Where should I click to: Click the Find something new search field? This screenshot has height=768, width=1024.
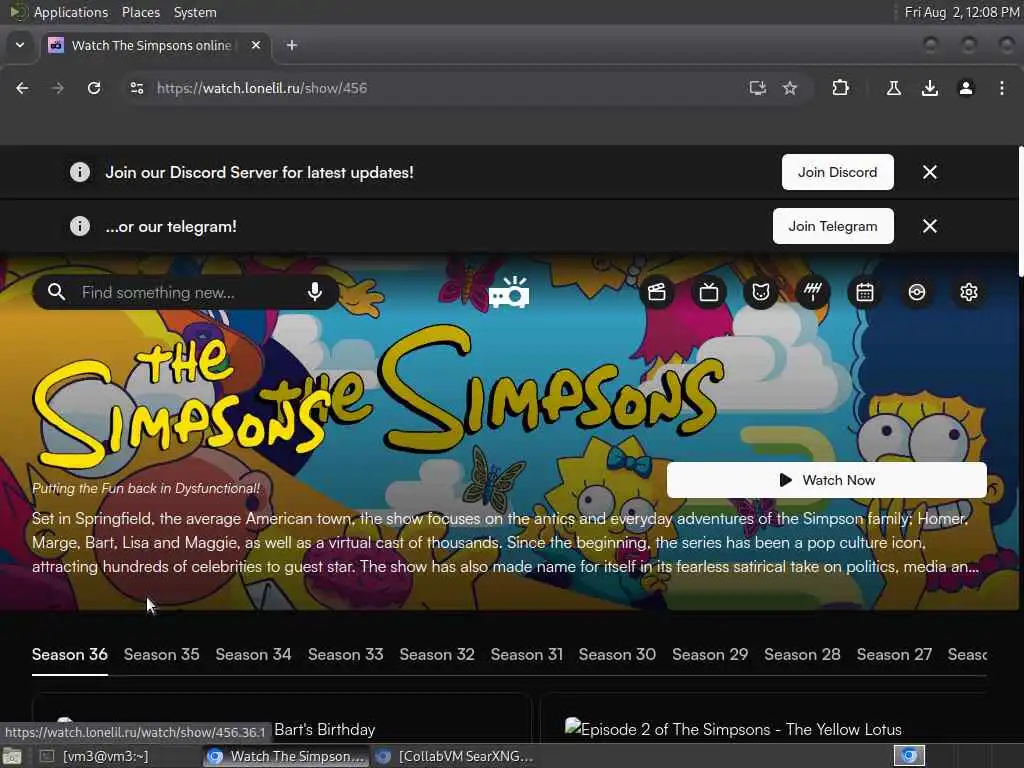pos(186,292)
